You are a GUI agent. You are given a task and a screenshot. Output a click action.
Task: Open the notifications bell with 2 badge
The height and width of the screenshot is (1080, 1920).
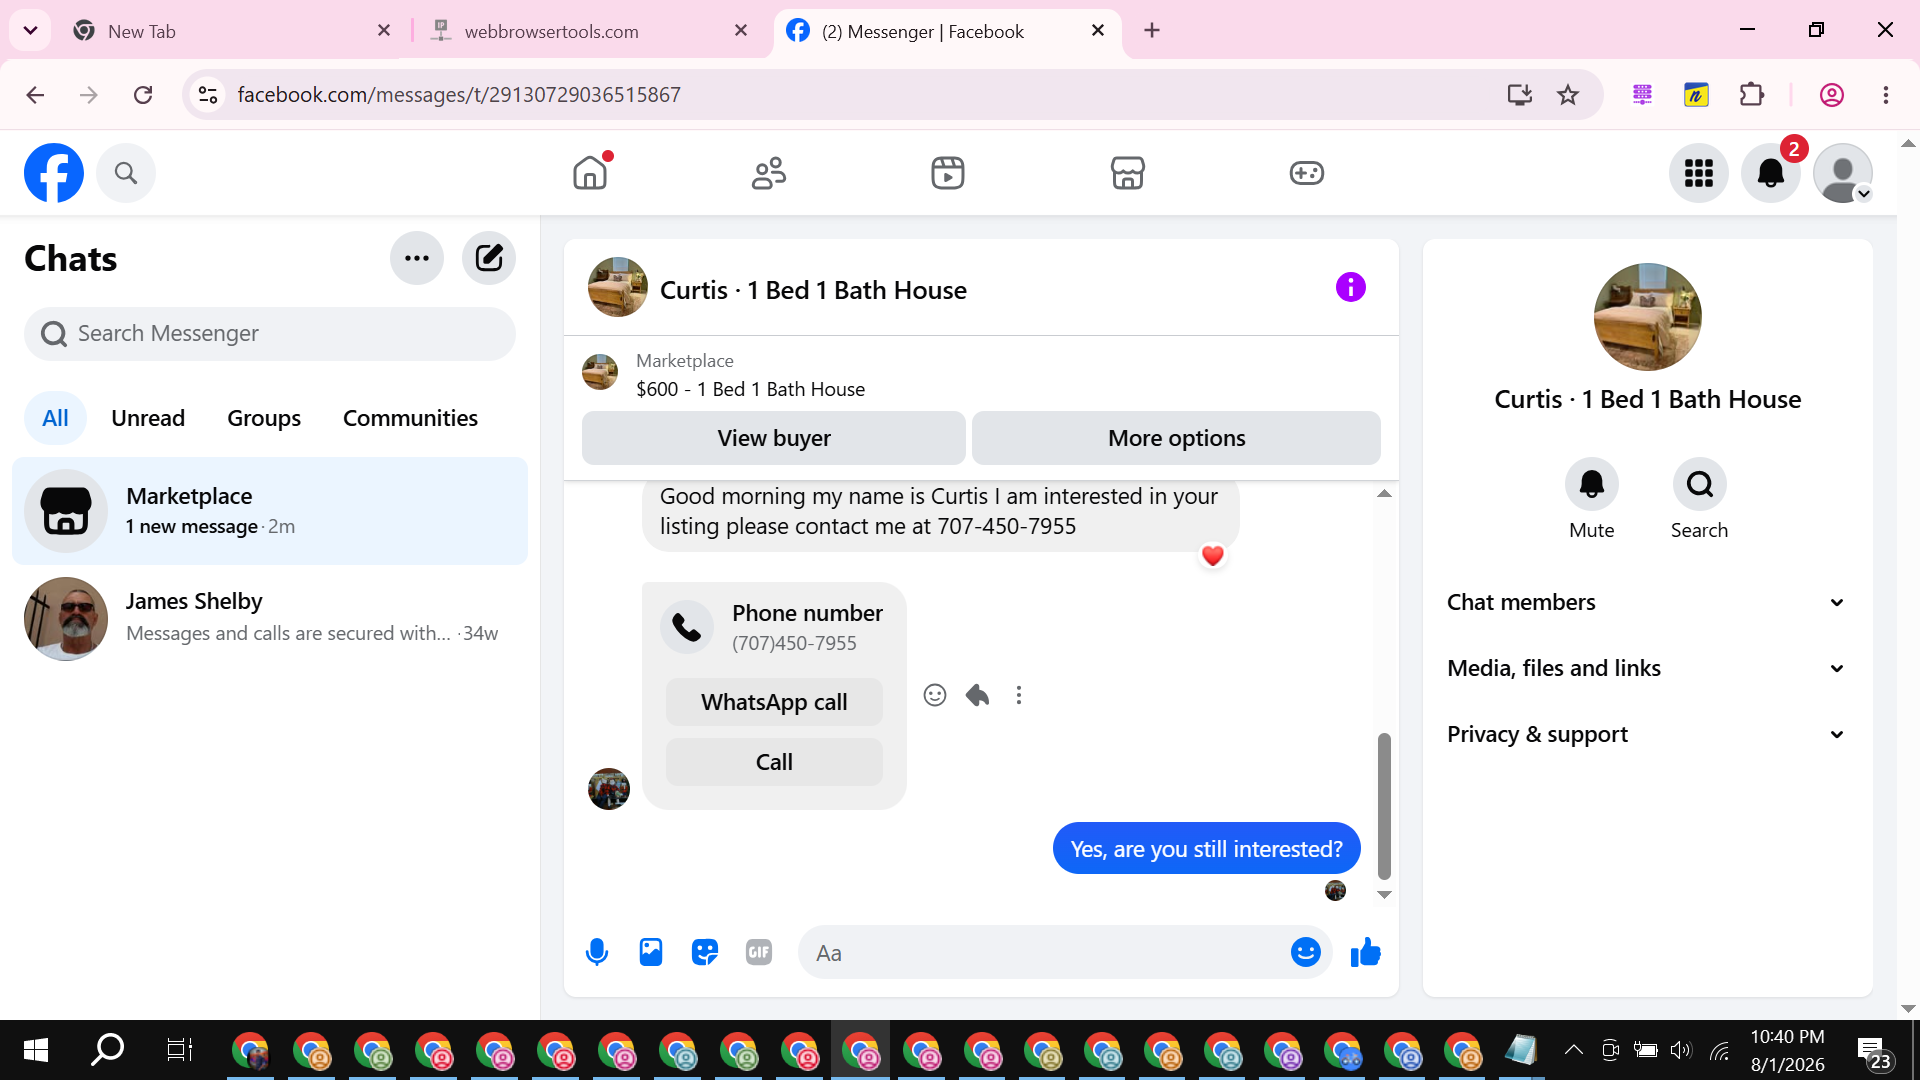(1771, 173)
